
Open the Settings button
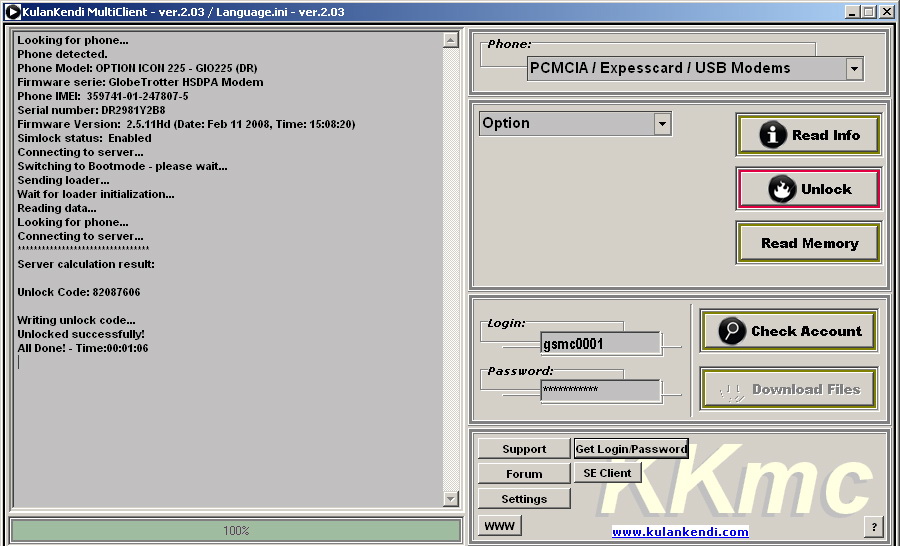tap(524, 499)
